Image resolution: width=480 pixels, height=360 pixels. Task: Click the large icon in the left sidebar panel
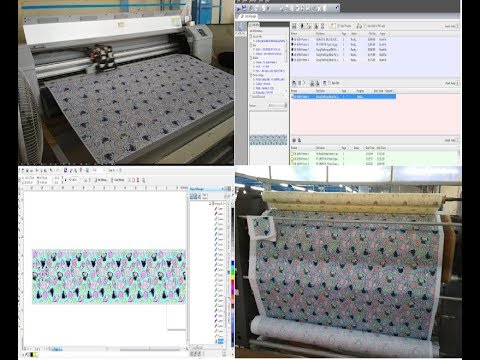(240, 27)
